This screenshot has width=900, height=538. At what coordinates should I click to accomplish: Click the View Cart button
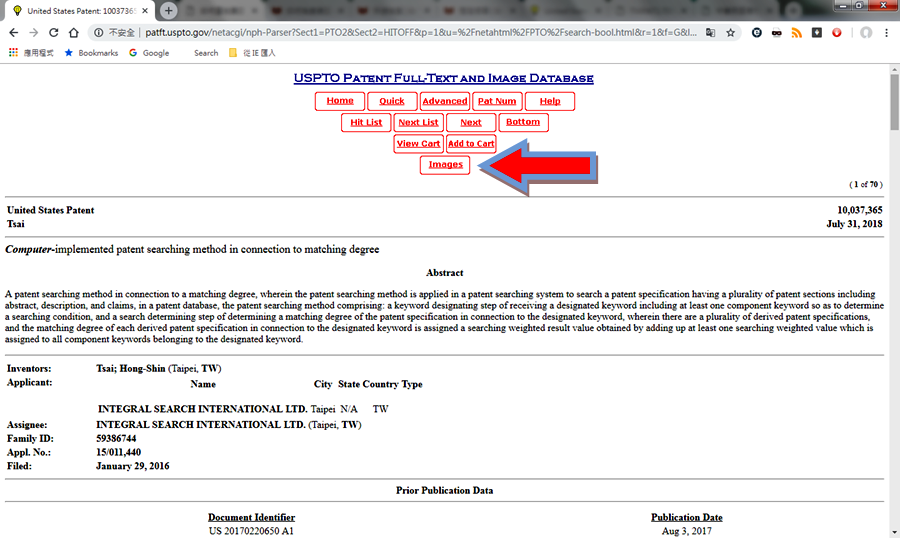pyautogui.click(x=418, y=144)
